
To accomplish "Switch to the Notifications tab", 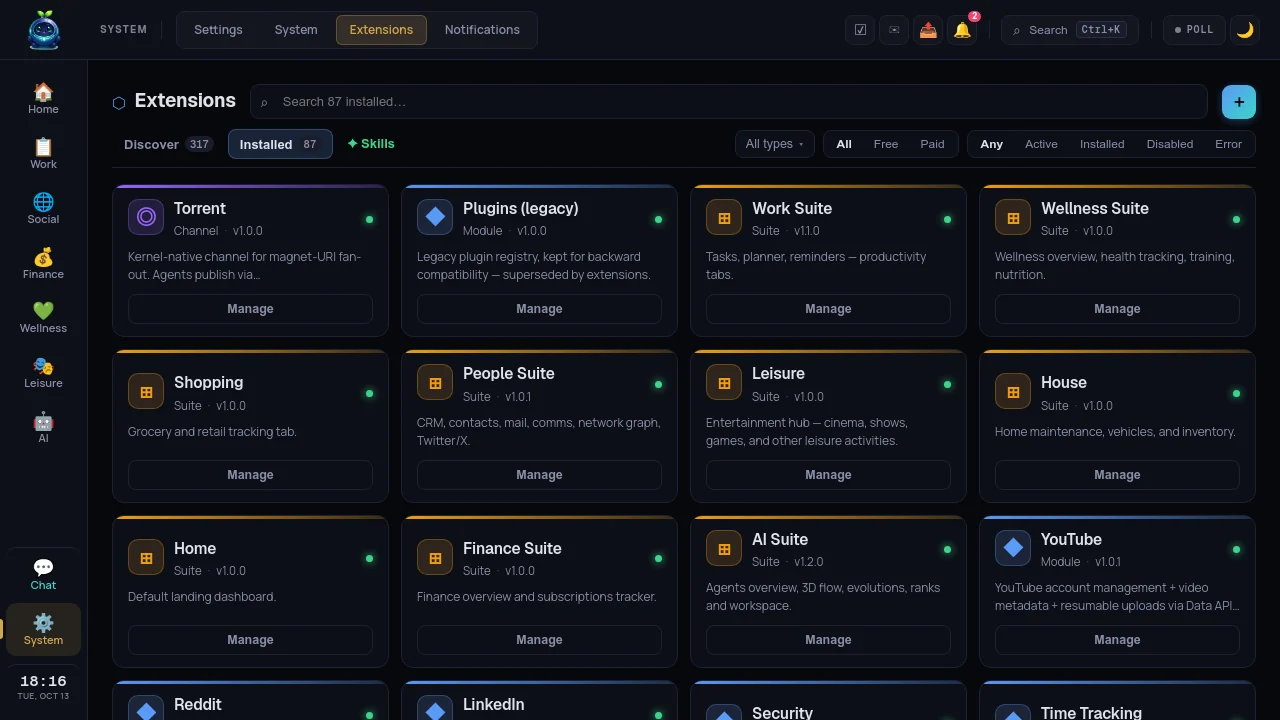I will [x=482, y=30].
